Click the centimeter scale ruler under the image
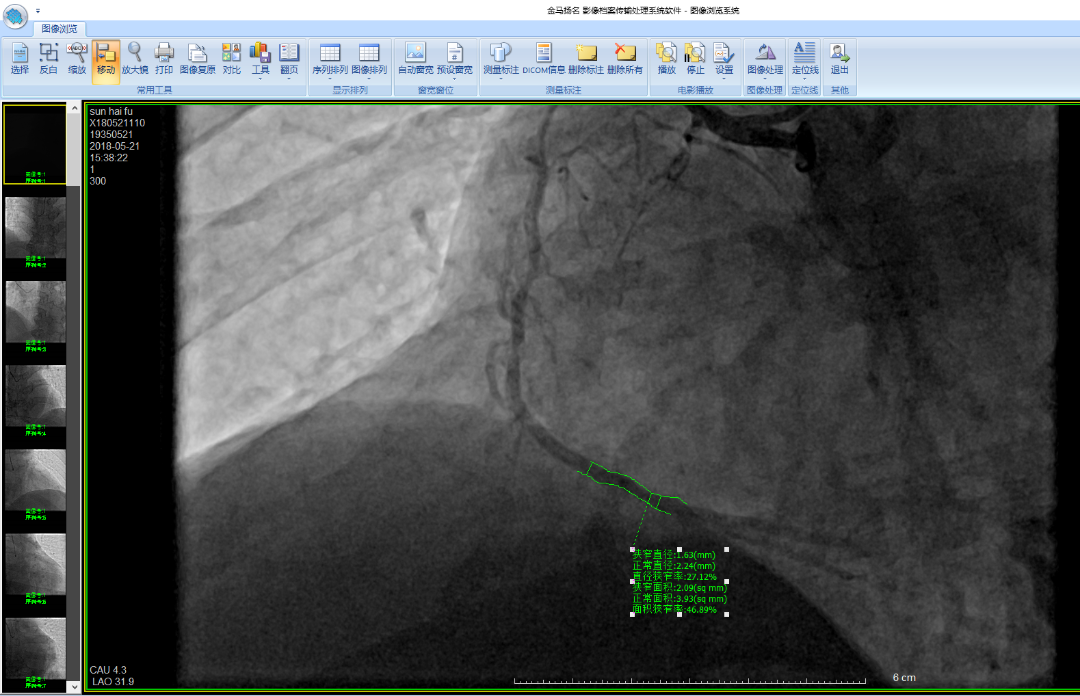This screenshot has width=1080, height=696. click(x=689, y=681)
